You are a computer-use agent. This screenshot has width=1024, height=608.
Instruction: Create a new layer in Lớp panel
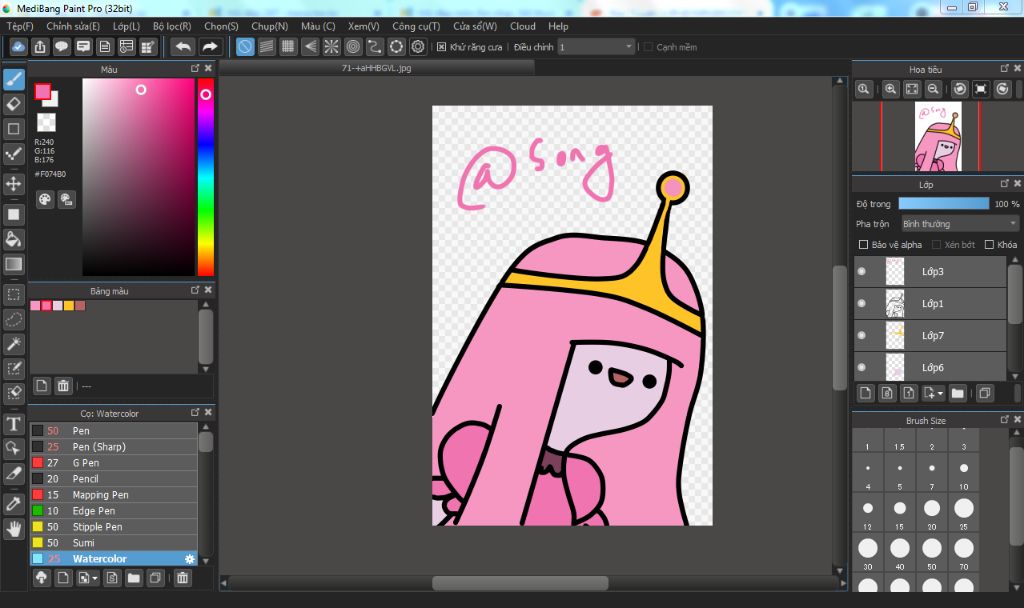point(865,393)
